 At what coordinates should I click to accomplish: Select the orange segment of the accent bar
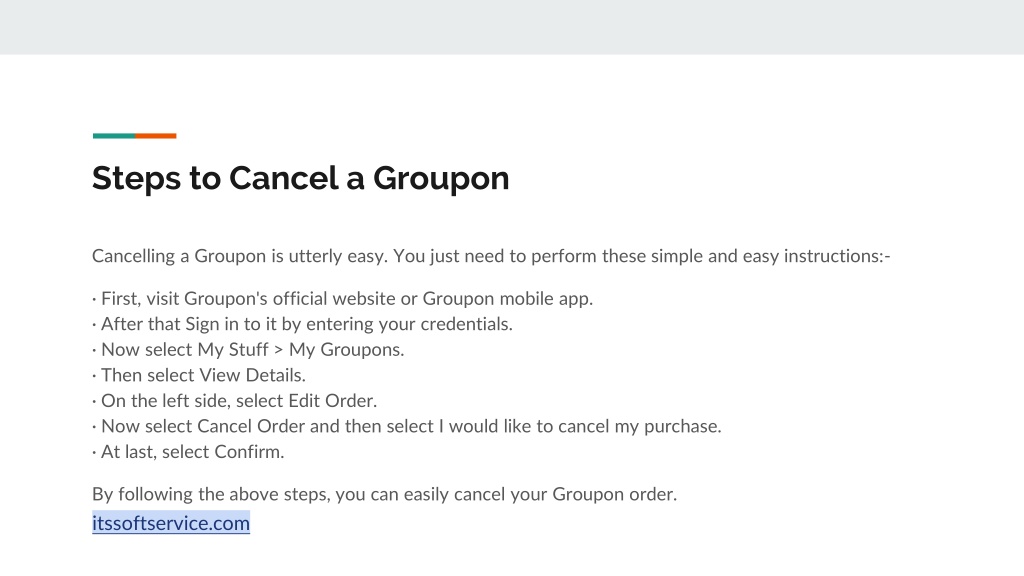(x=155, y=136)
